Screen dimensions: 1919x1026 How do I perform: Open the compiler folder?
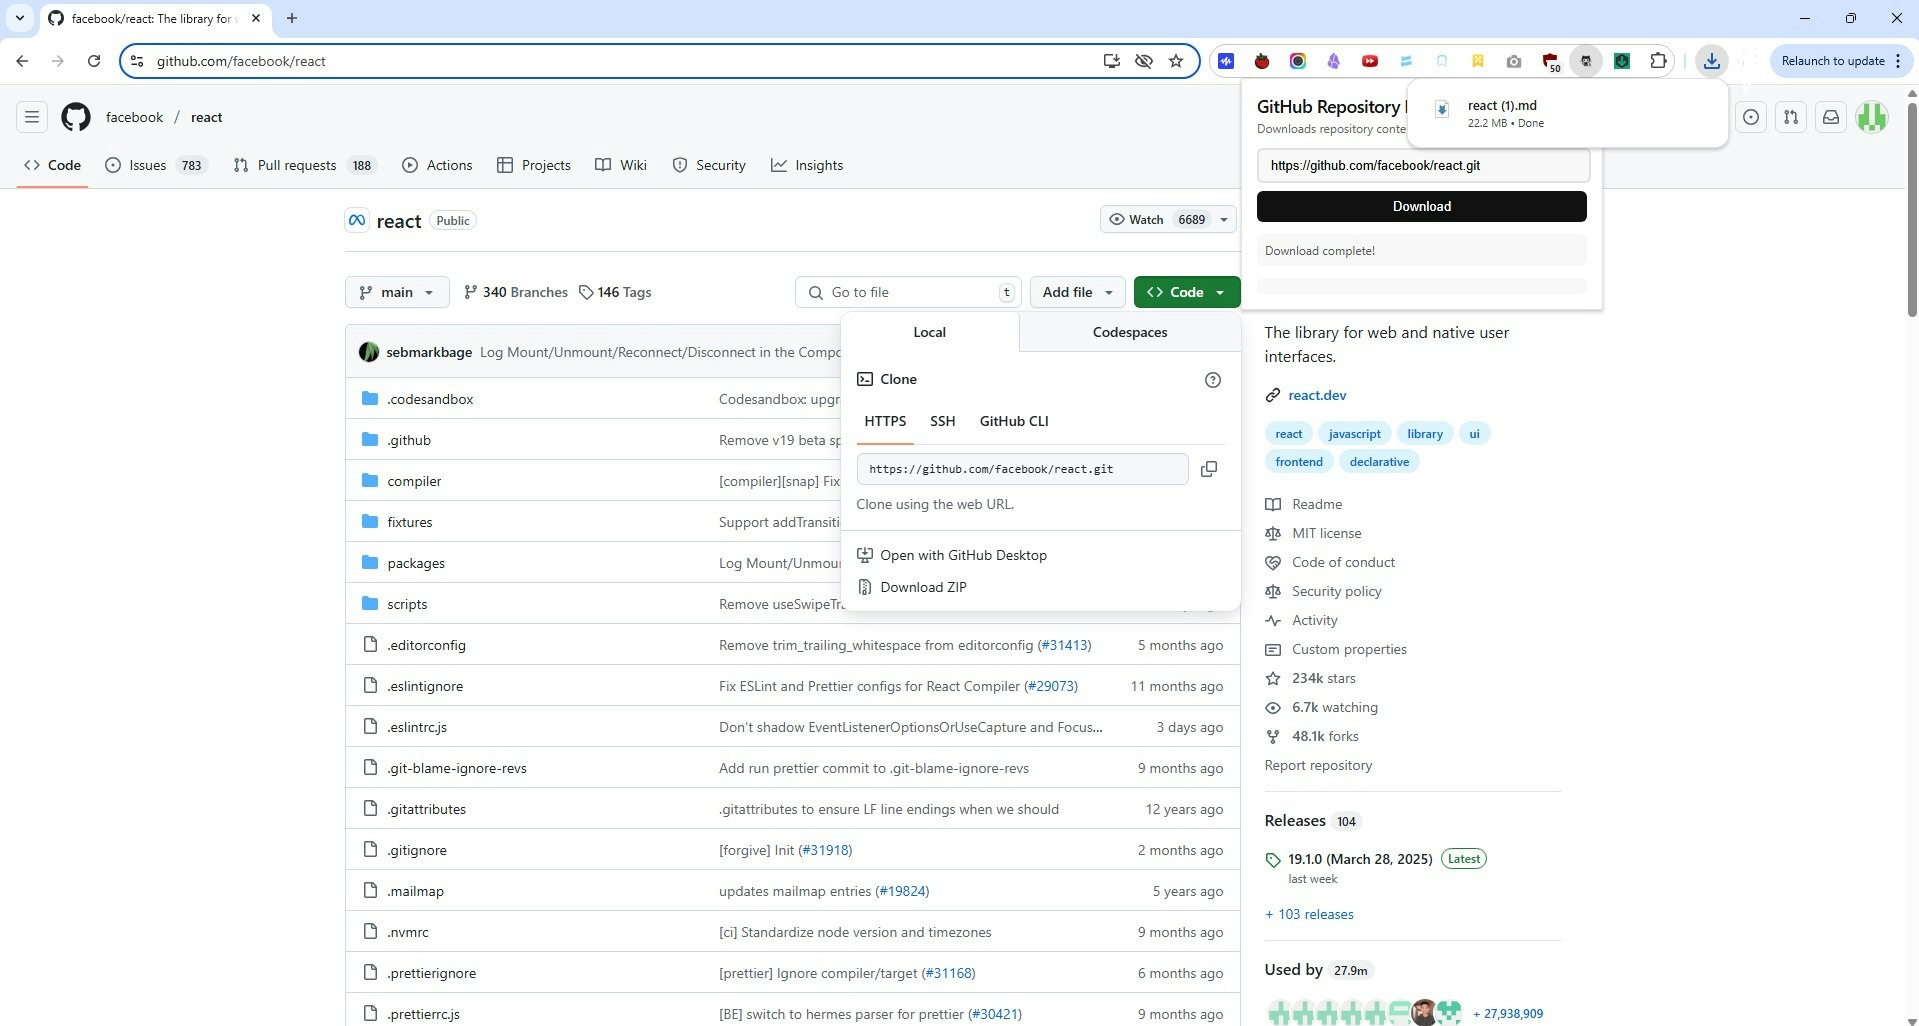414,481
